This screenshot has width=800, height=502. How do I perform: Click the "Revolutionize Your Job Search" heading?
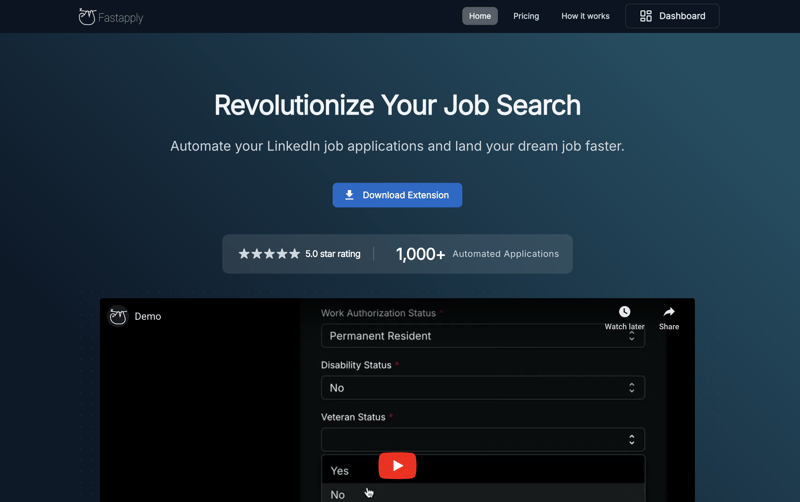(x=397, y=105)
